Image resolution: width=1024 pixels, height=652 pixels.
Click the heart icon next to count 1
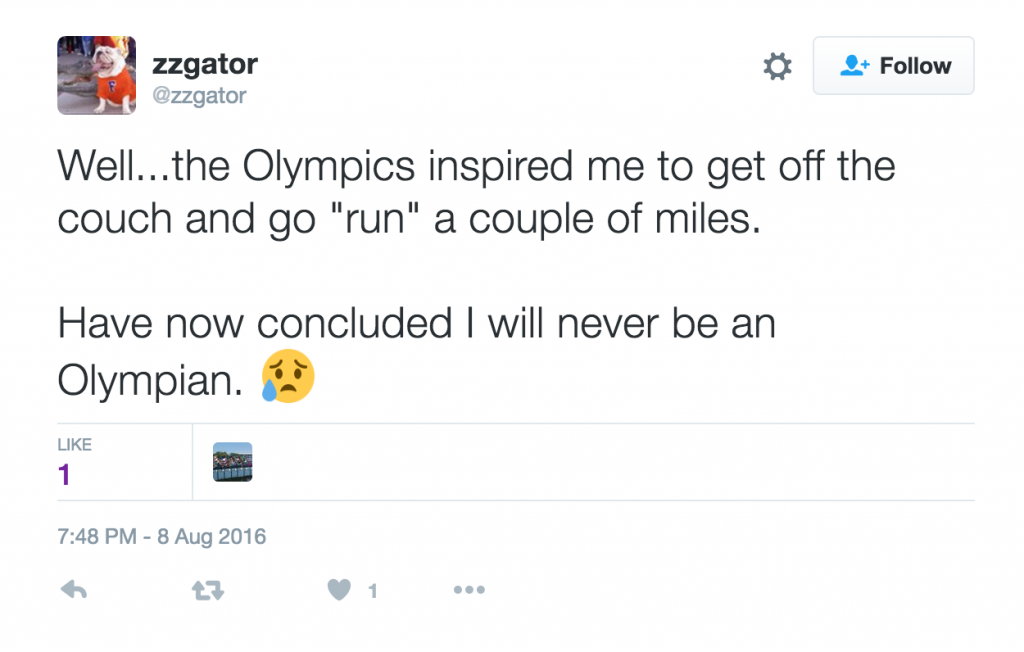[x=341, y=590]
